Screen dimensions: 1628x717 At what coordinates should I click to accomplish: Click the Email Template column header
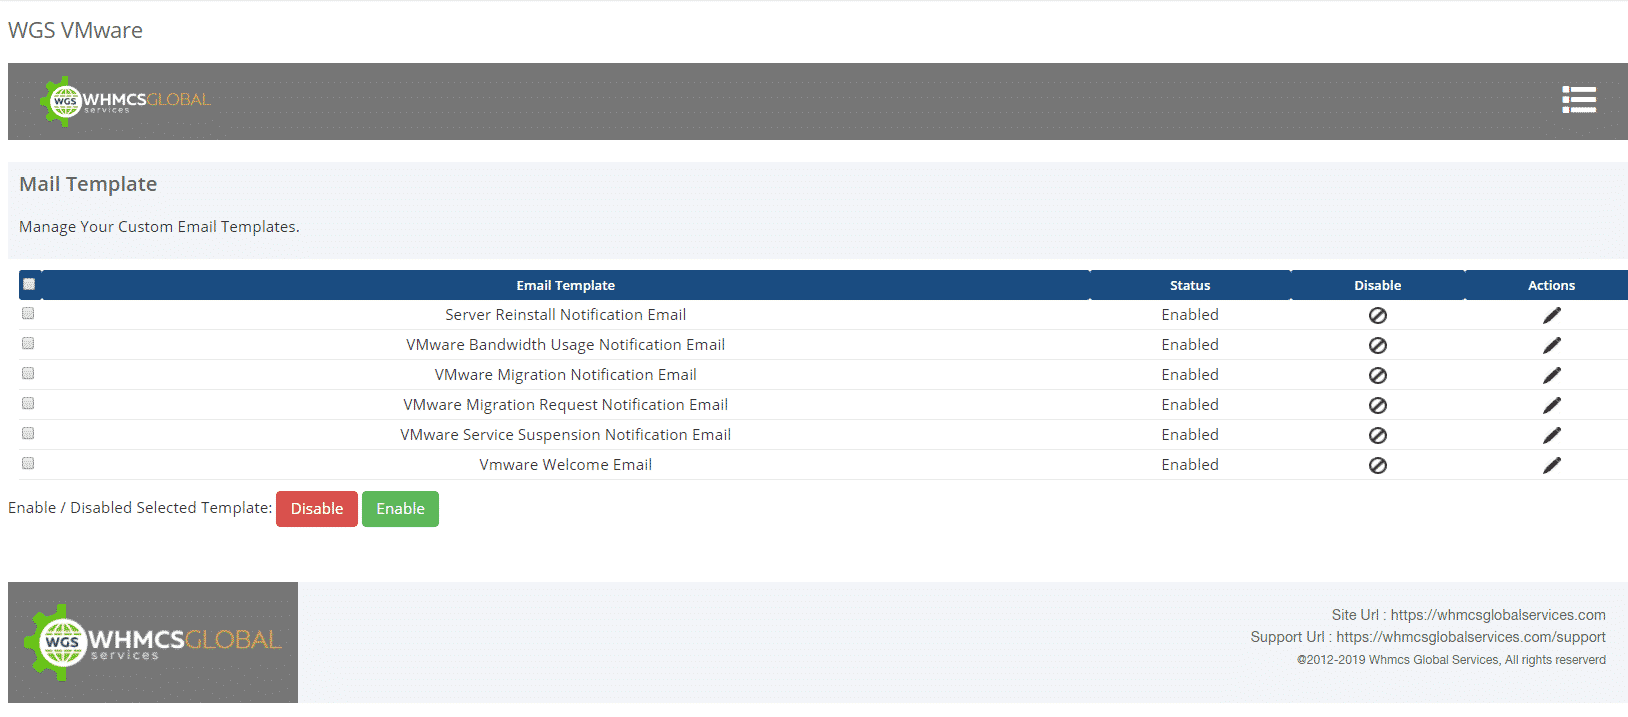click(565, 285)
